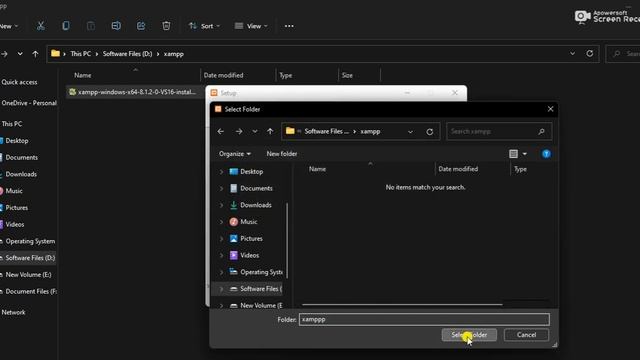Click the Search xampp field

tap(499, 131)
